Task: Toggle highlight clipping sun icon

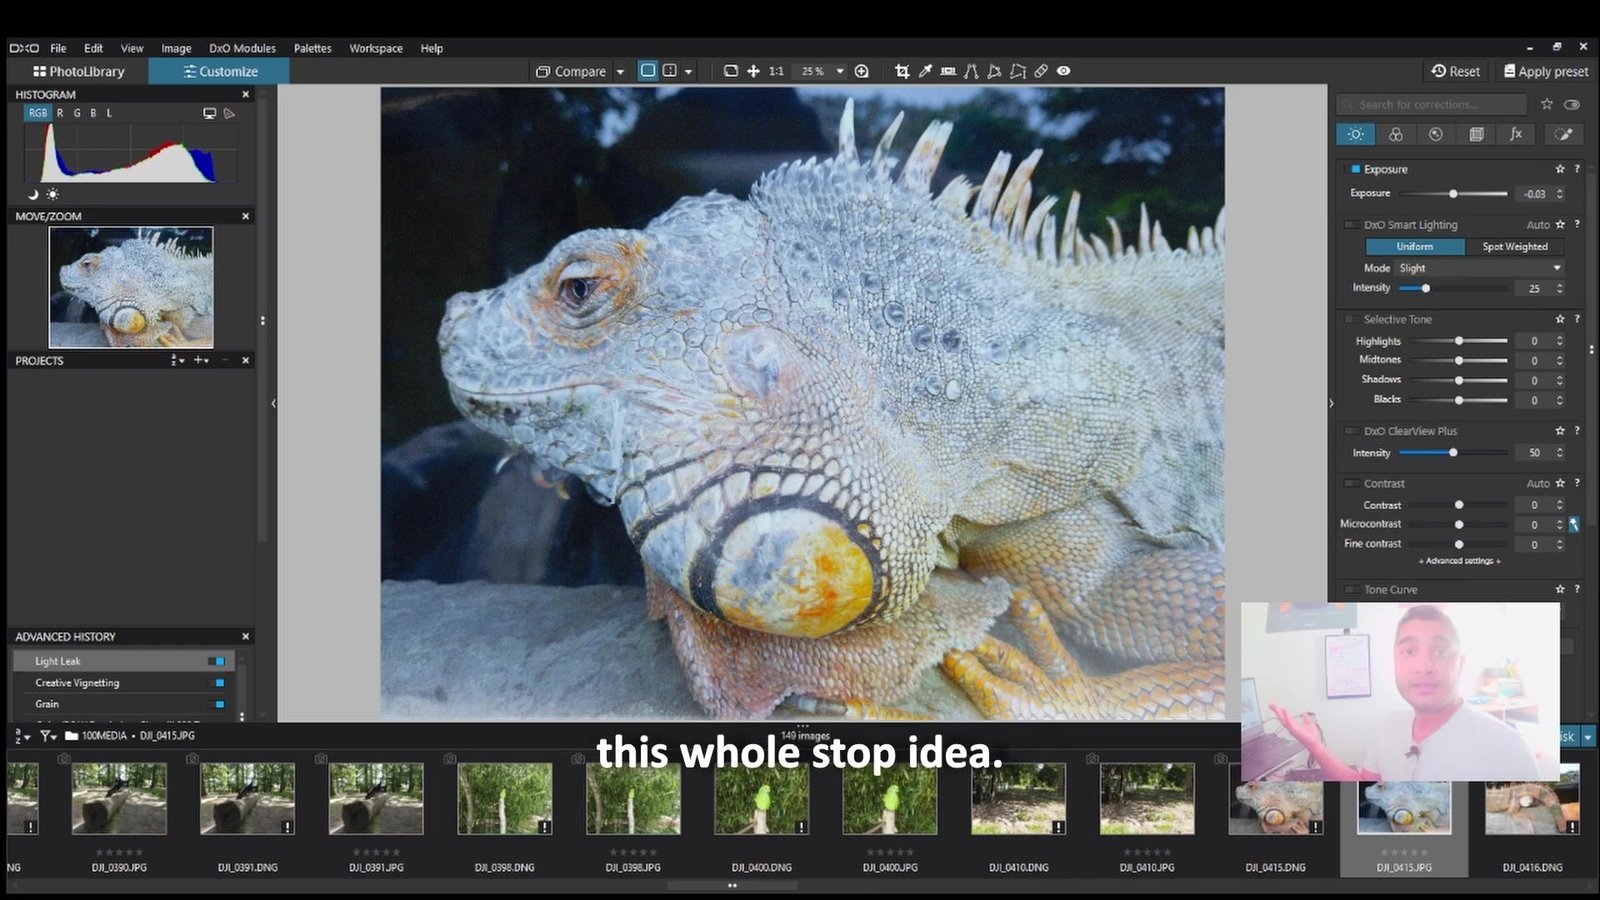Action: pos(53,194)
